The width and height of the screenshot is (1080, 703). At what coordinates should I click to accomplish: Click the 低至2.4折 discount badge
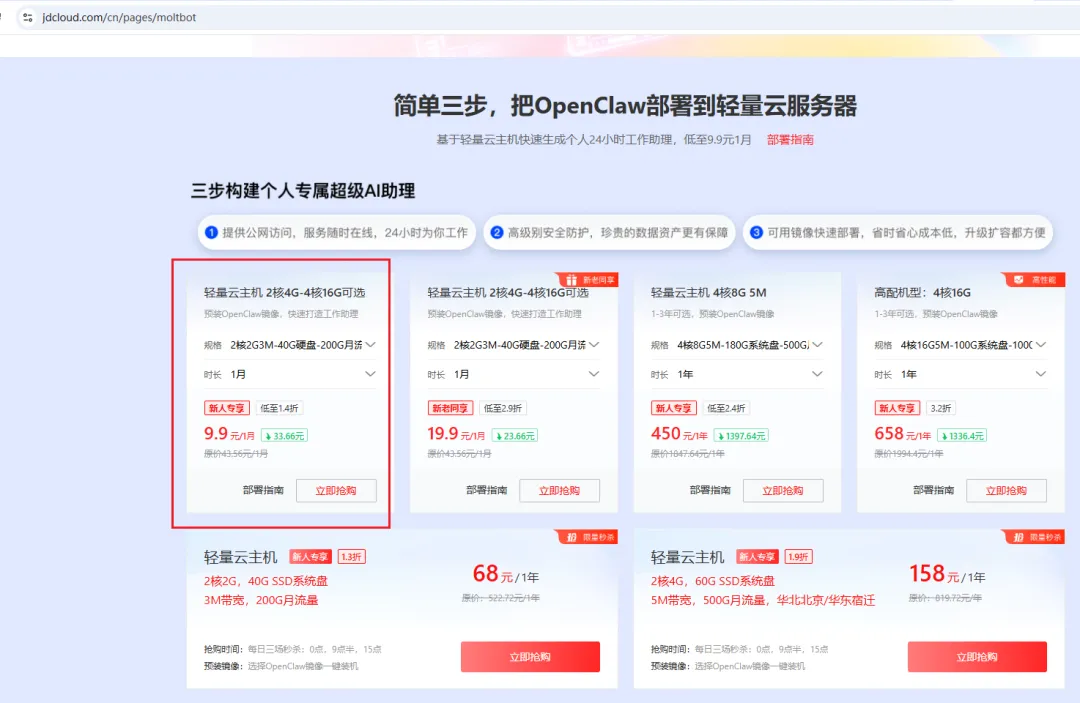[x=727, y=408]
